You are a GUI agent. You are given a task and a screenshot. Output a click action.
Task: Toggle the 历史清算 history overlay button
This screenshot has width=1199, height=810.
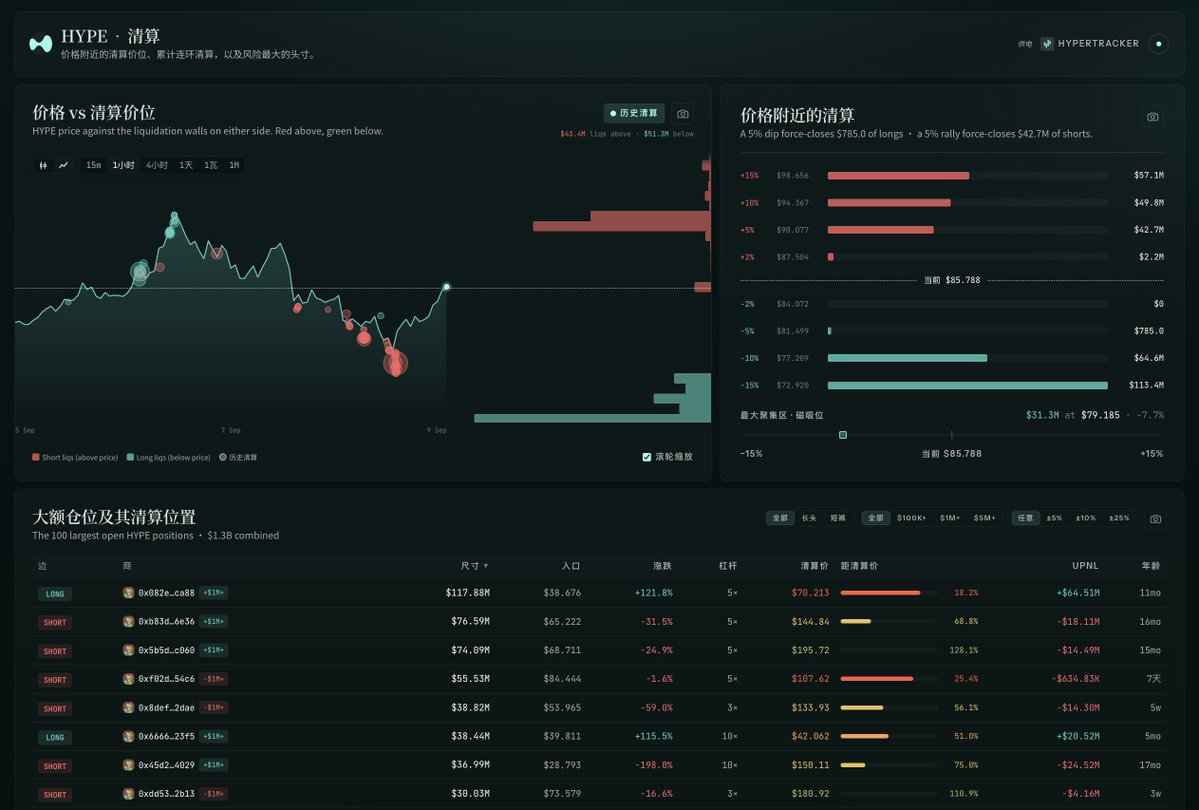coord(634,113)
